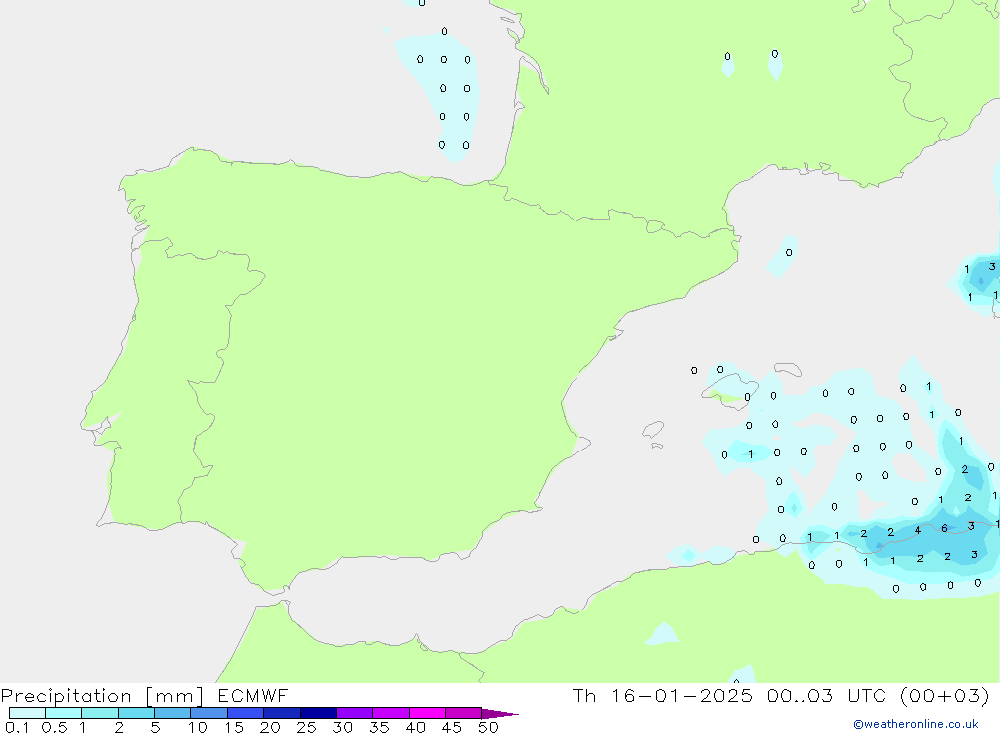Click the 4 mm precipitation value on the map
This screenshot has height=733, width=1000.
[x=917, y=531]
